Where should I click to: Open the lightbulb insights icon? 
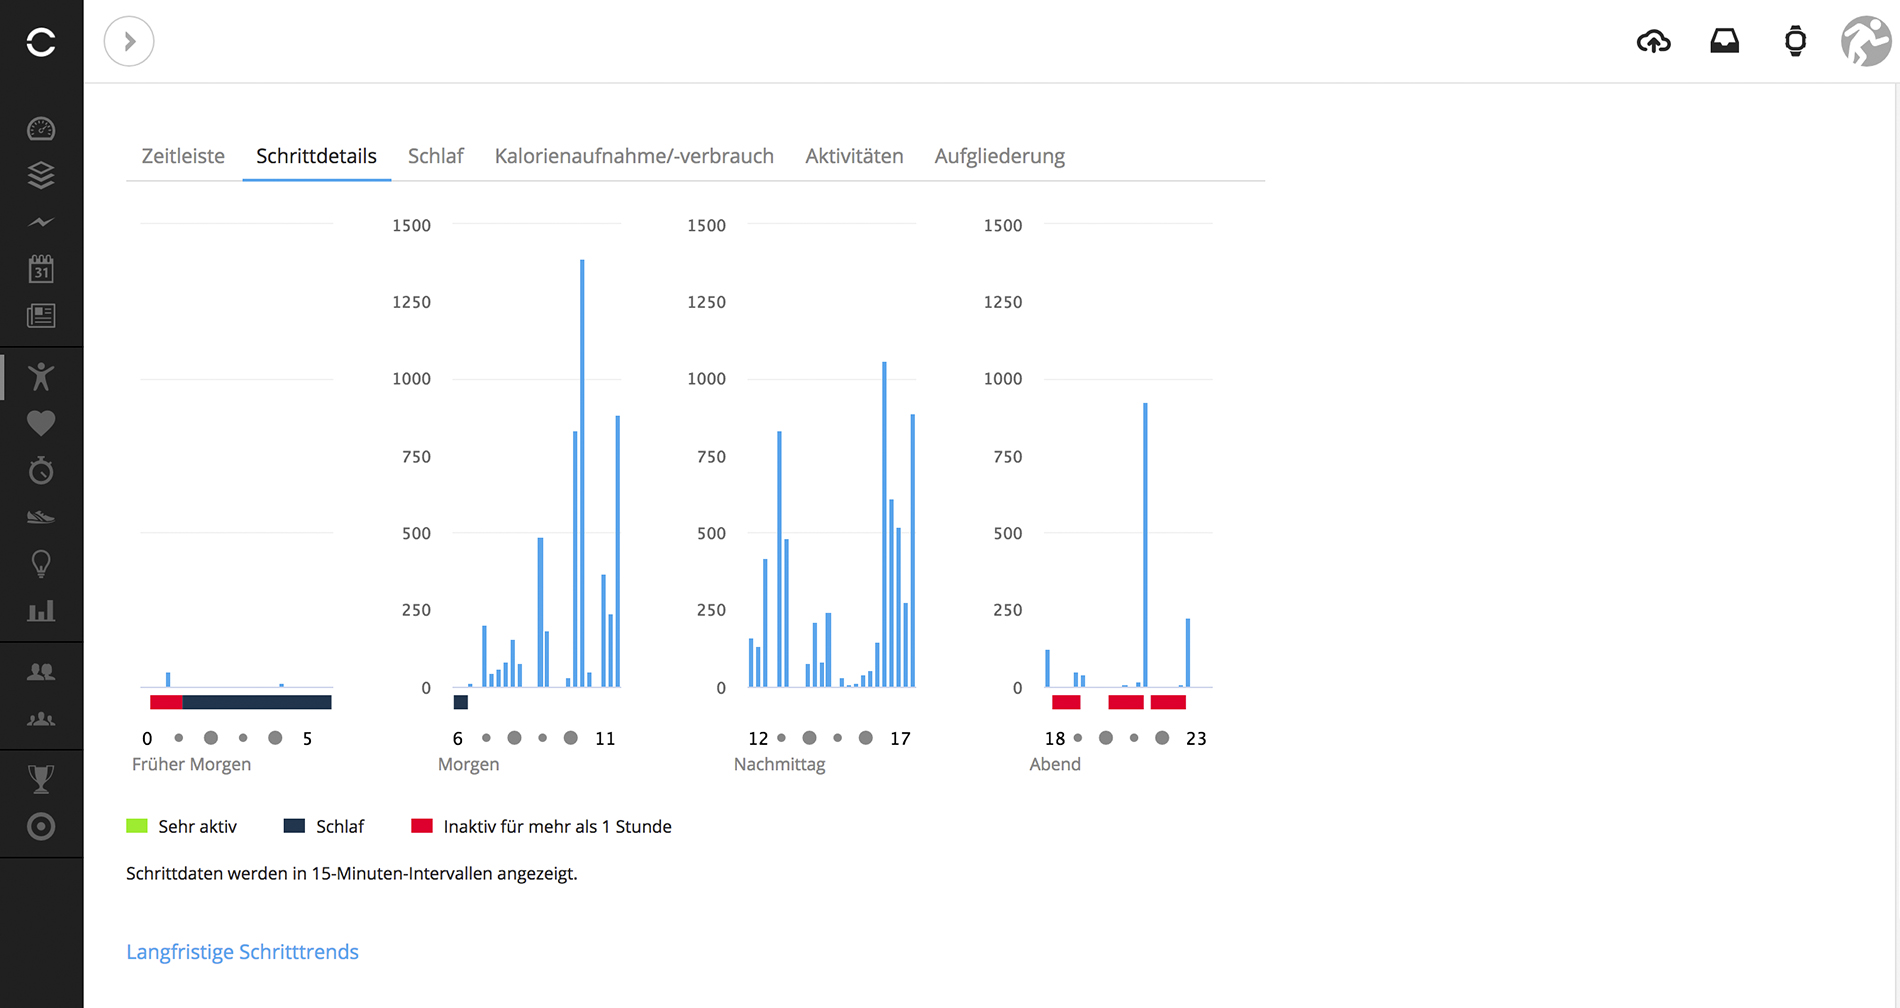41,564
